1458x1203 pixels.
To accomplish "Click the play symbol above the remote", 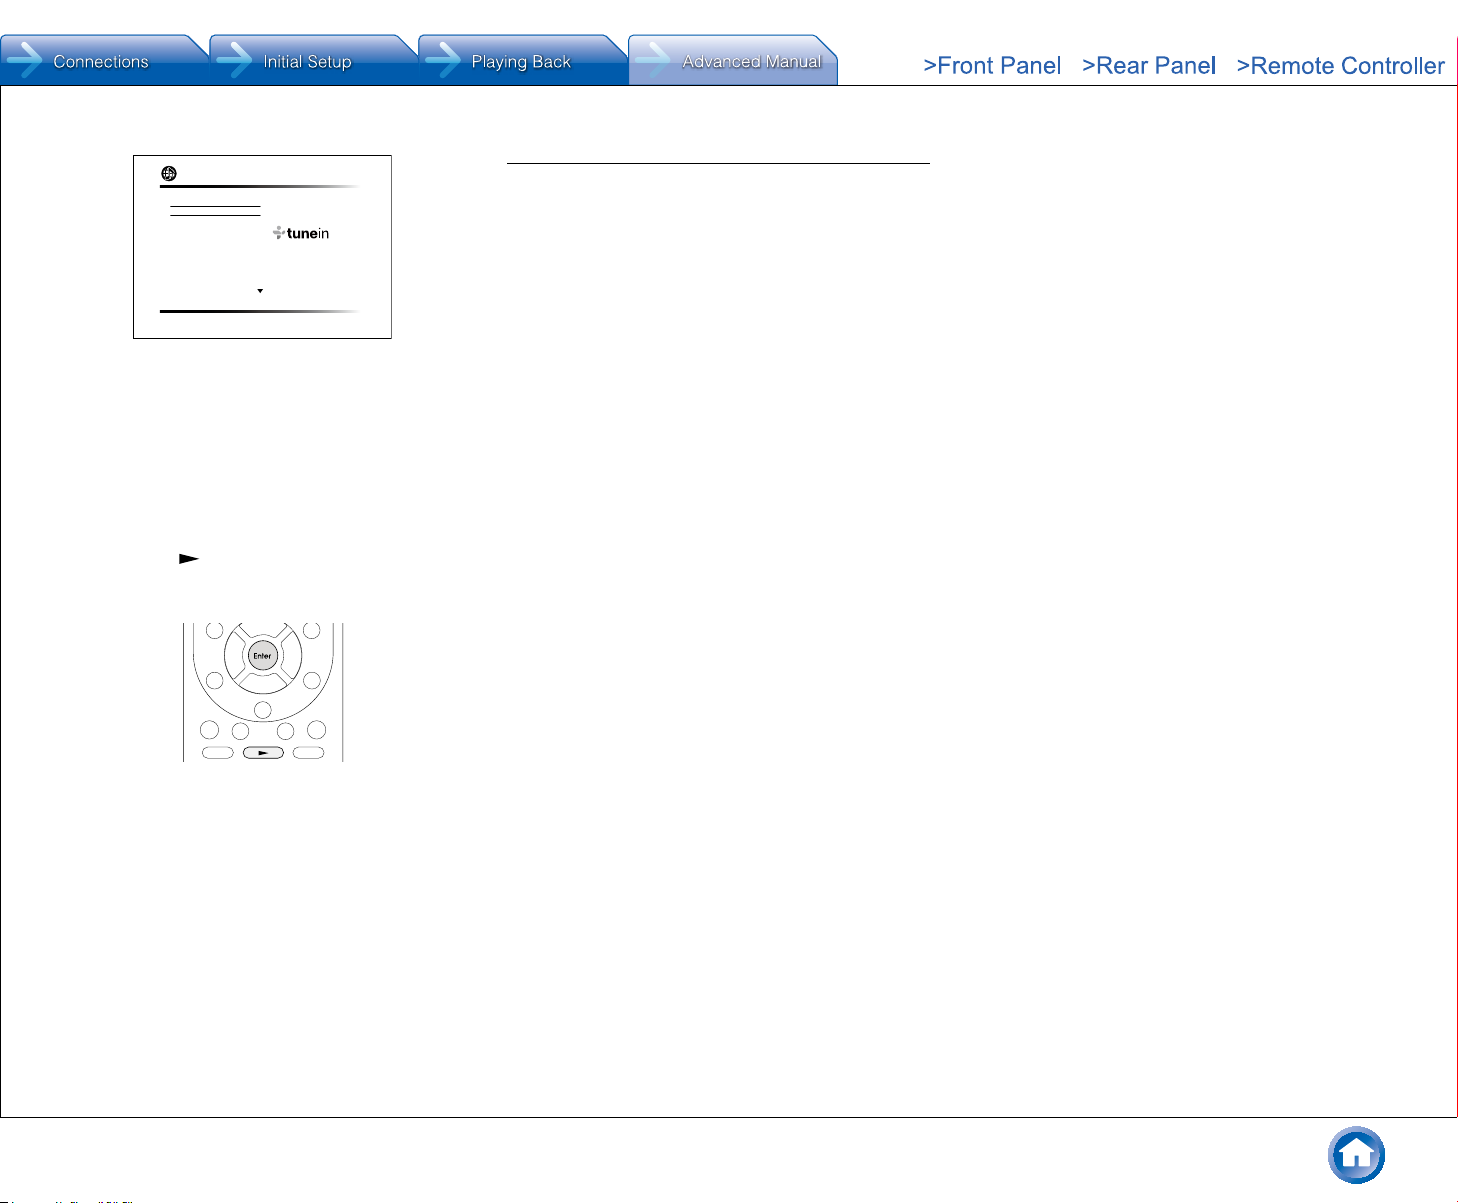I will point(189,559).
